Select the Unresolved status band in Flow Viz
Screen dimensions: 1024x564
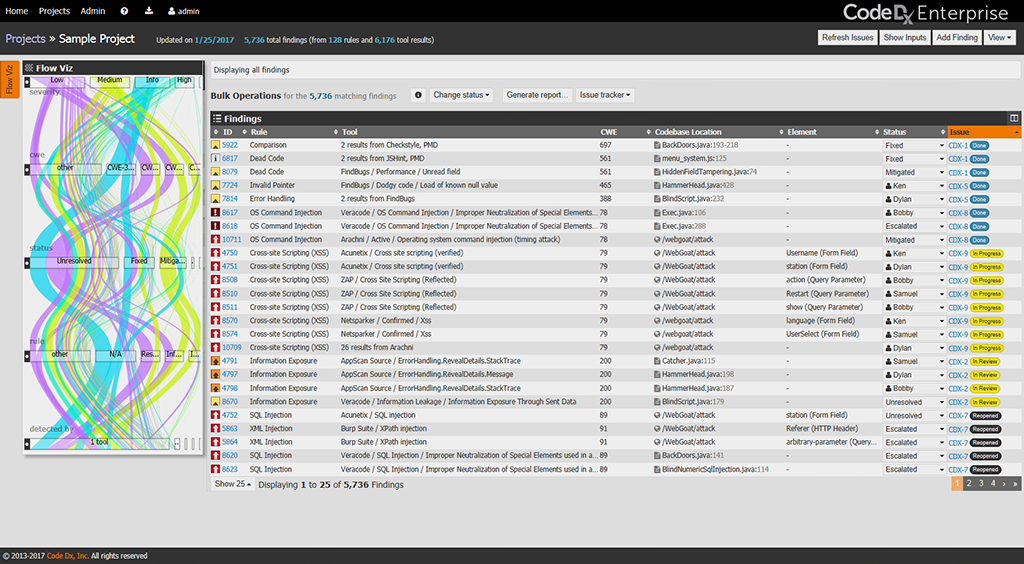point(74,262)
